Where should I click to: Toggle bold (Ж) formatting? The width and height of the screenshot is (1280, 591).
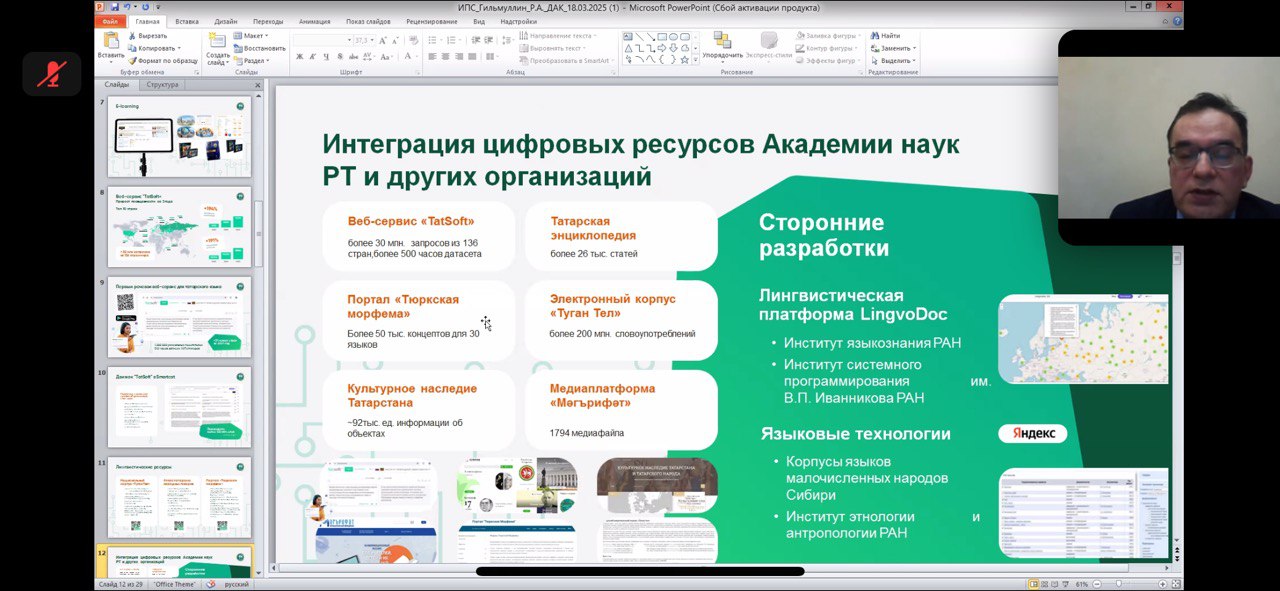[x=299, y=57]
